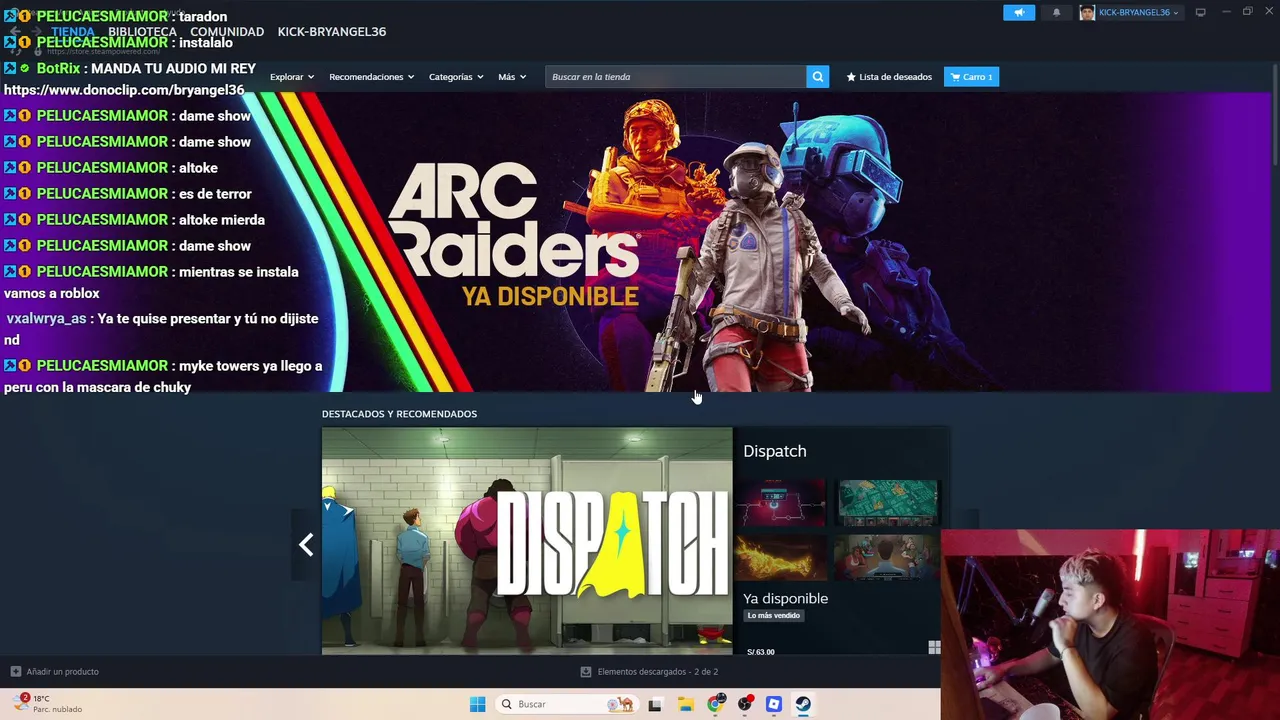
Task: Click the plus icon for Añadir un producto
Action: [x=15, y=671]
